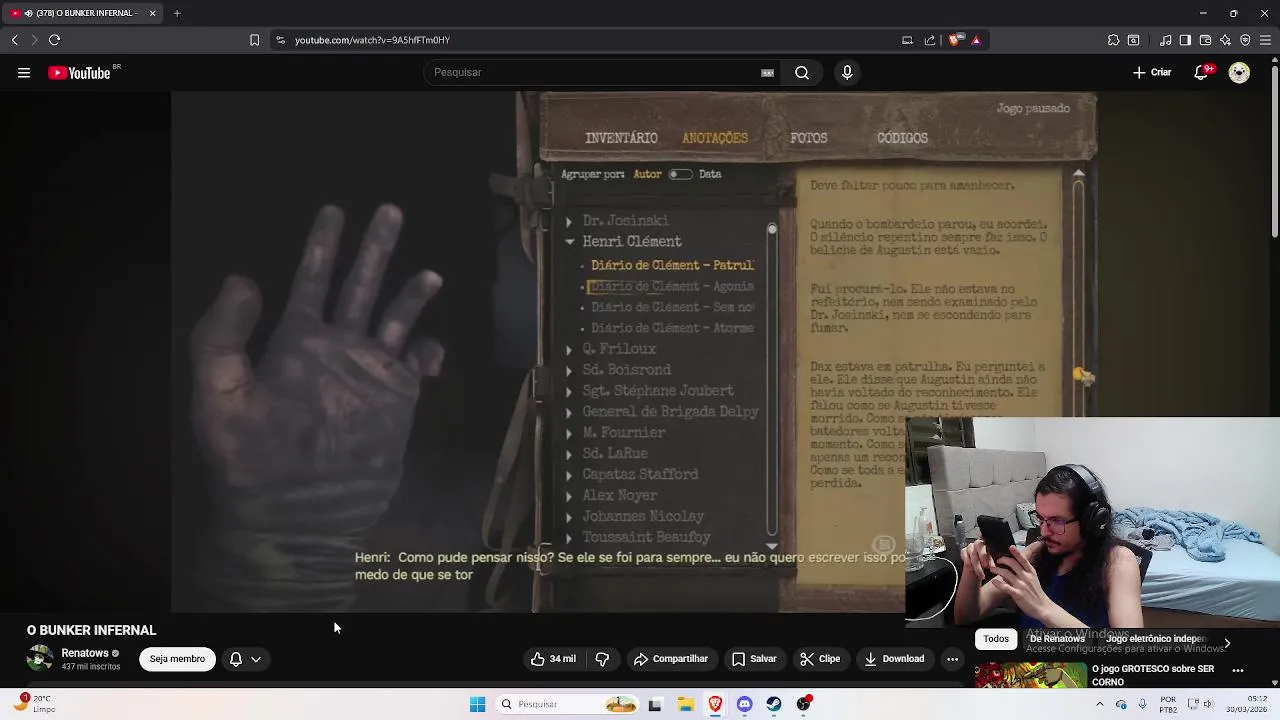Select the De Renatows filter chip

tap(1057, 639)
